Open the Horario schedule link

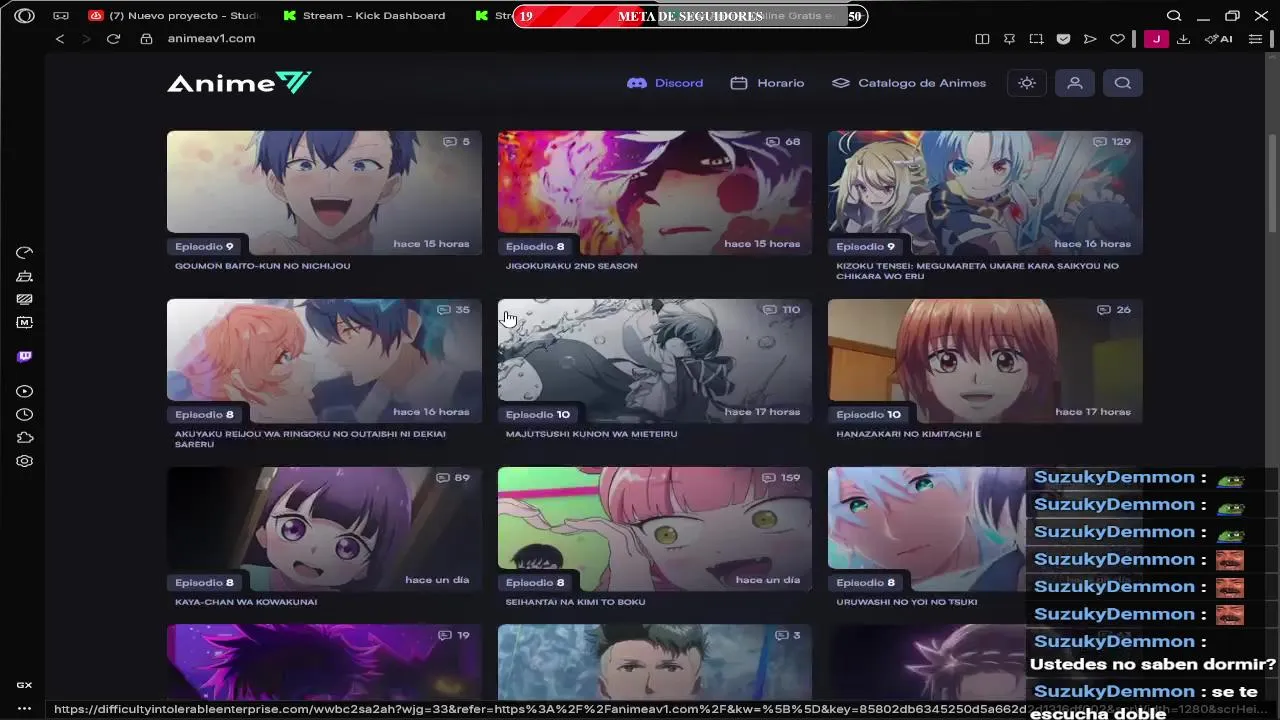tap(767, 83)
